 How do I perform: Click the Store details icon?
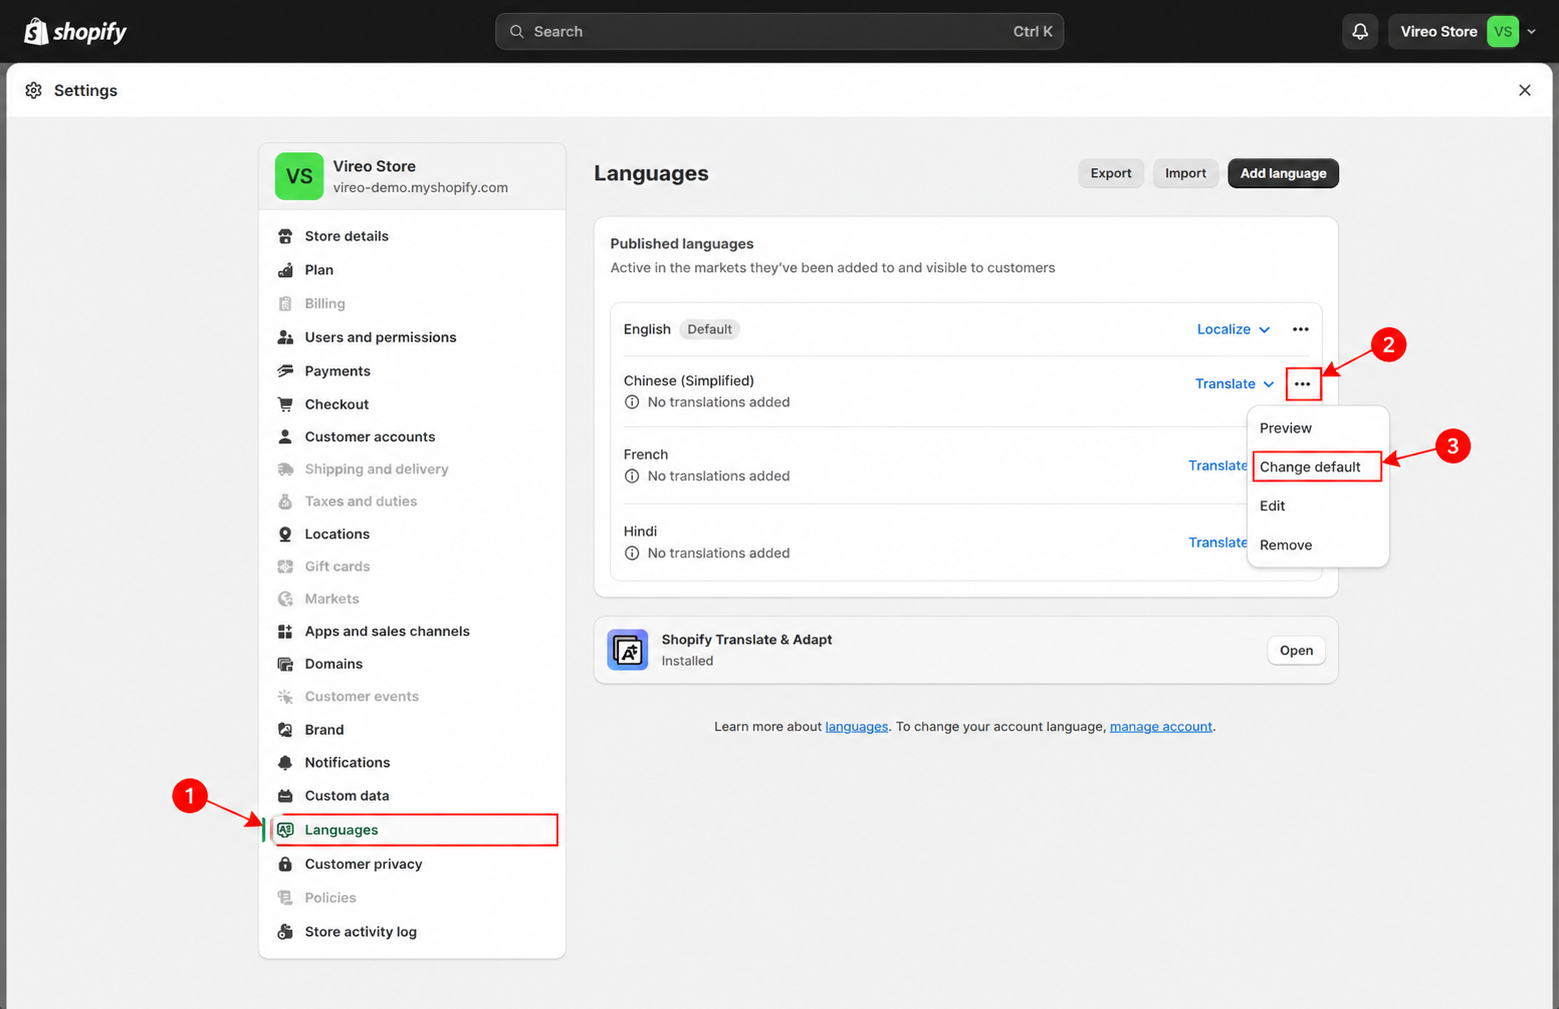pos(285,236)
